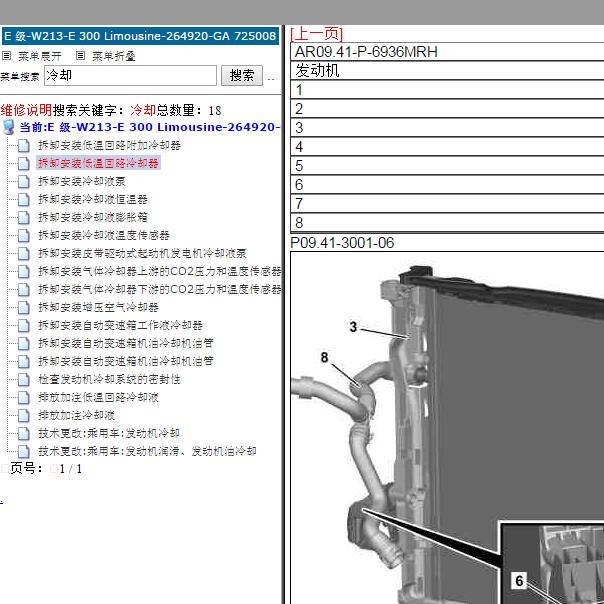Click the header E 级-W213-E 300 Limousine-264920-GA 725008
The width and height of the screenshot is (604, 604).
point(140,36)
